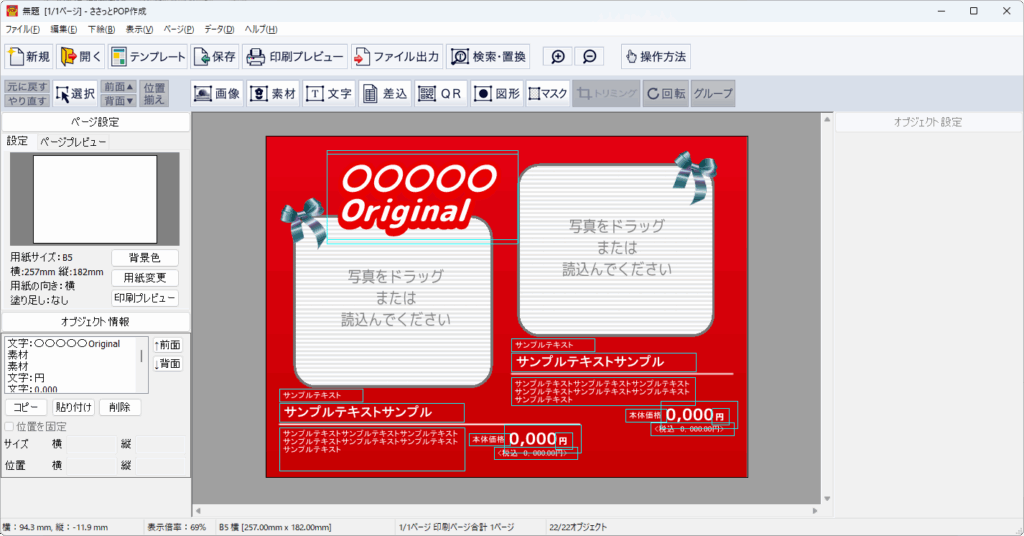Click the ↑前面 bring forward button
Screen dimensions: 1024x536
(168, 345)
